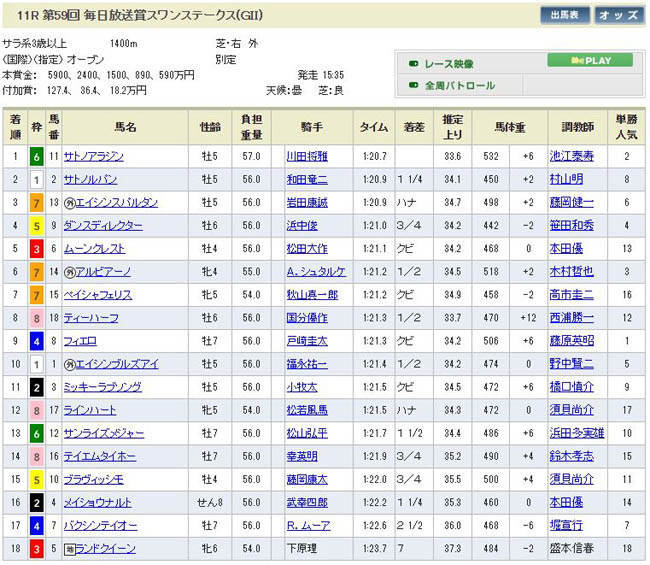Click the green icon beside 全周パトロール
The height and width of the screenshot is (565, 650).
tap(414, 86)
